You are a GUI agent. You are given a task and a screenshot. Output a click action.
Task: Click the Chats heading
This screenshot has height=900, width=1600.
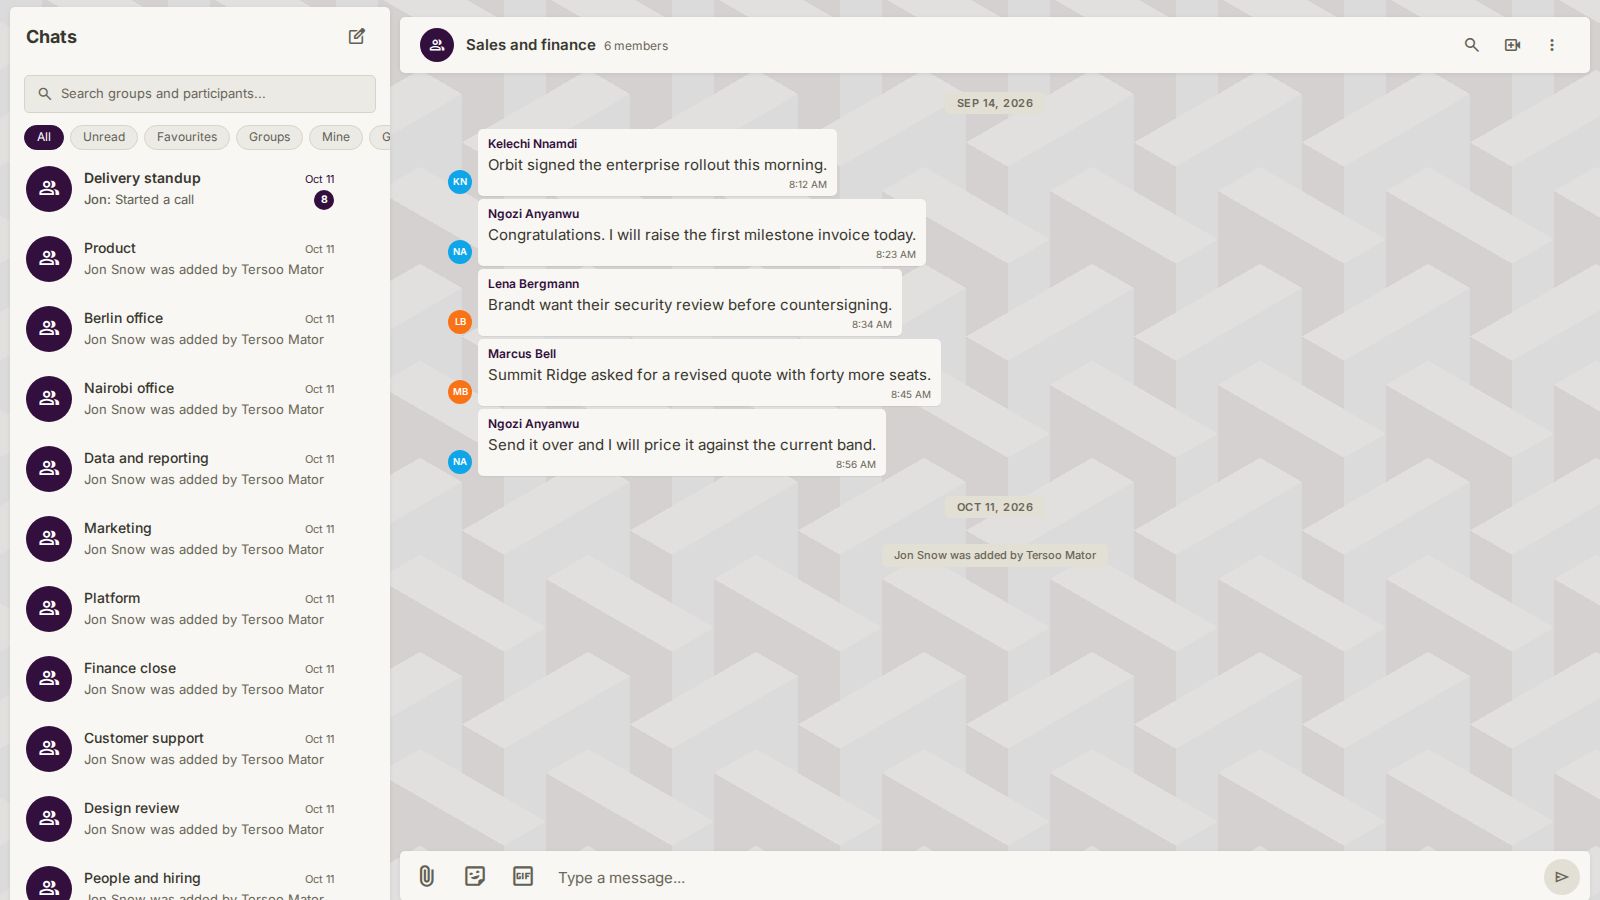(51, 37)
